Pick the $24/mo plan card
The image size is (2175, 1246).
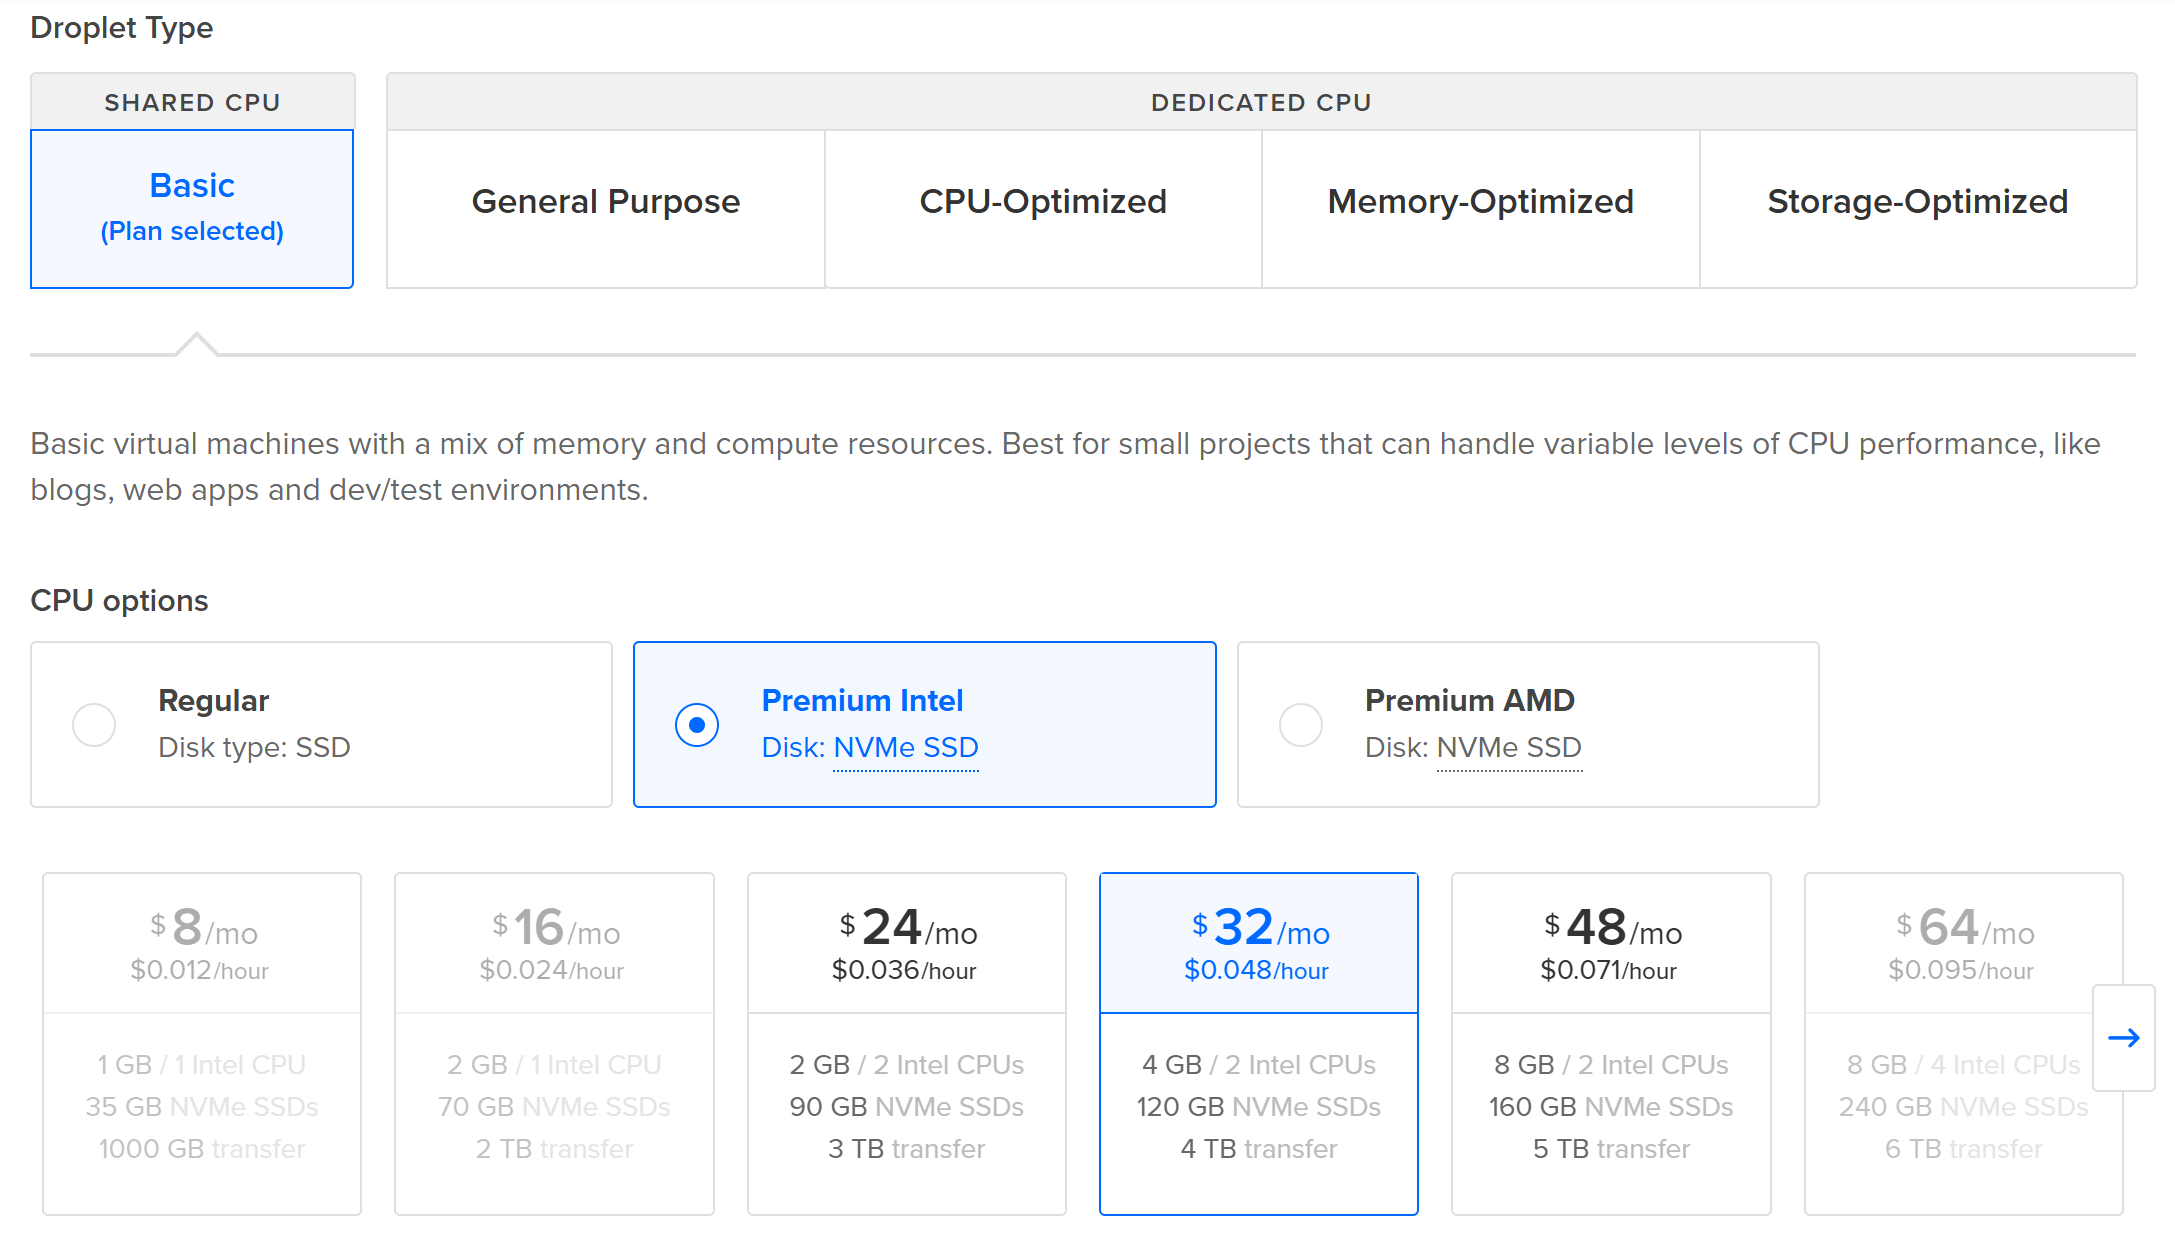click(x=907, y=1043)
